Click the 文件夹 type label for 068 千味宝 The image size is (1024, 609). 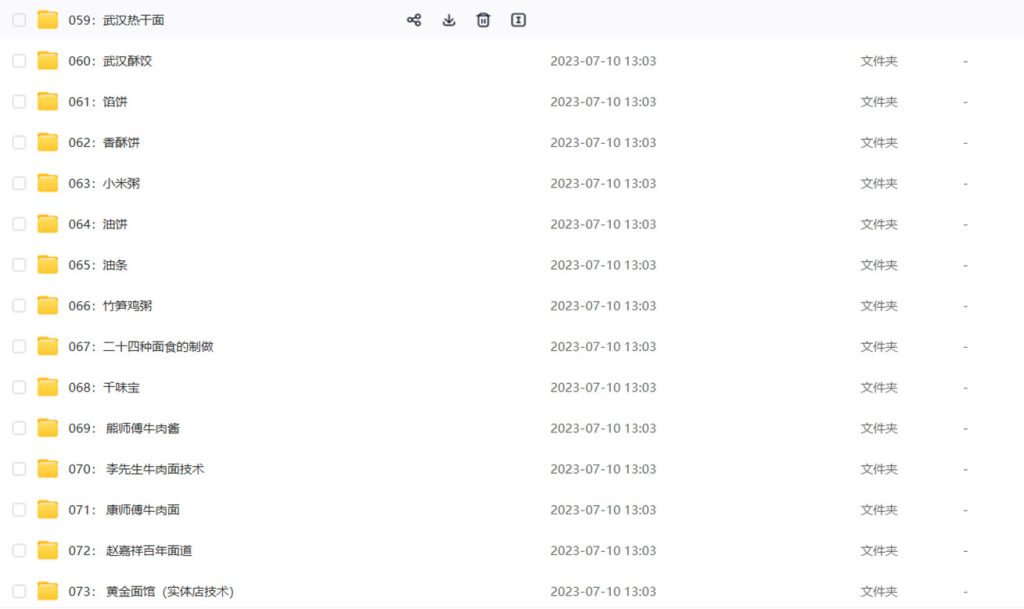tap(878, 387)
